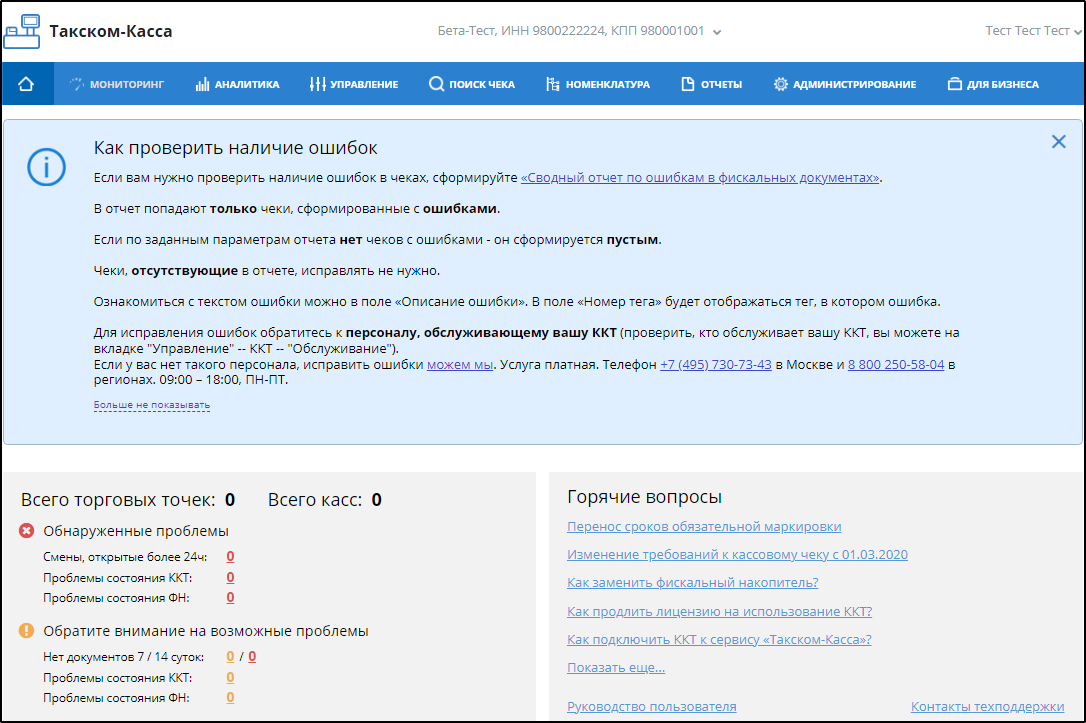Image resolution: width=1086 pixels, height=723 pixels.
Task: Click the Управление sliders icon
Action: (x=317, y=84)
